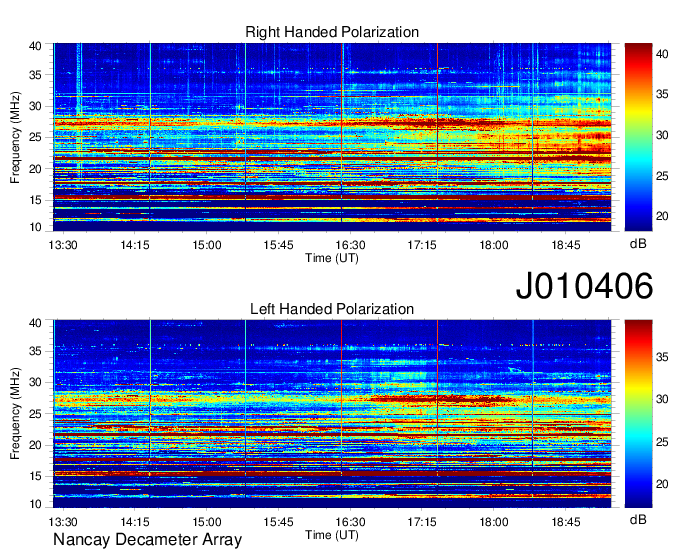The height and width of the screenshot is (552, 680).
Task: Click the 25 MHz frequency tick on Right Handed plot
Action: pos(35,137)
